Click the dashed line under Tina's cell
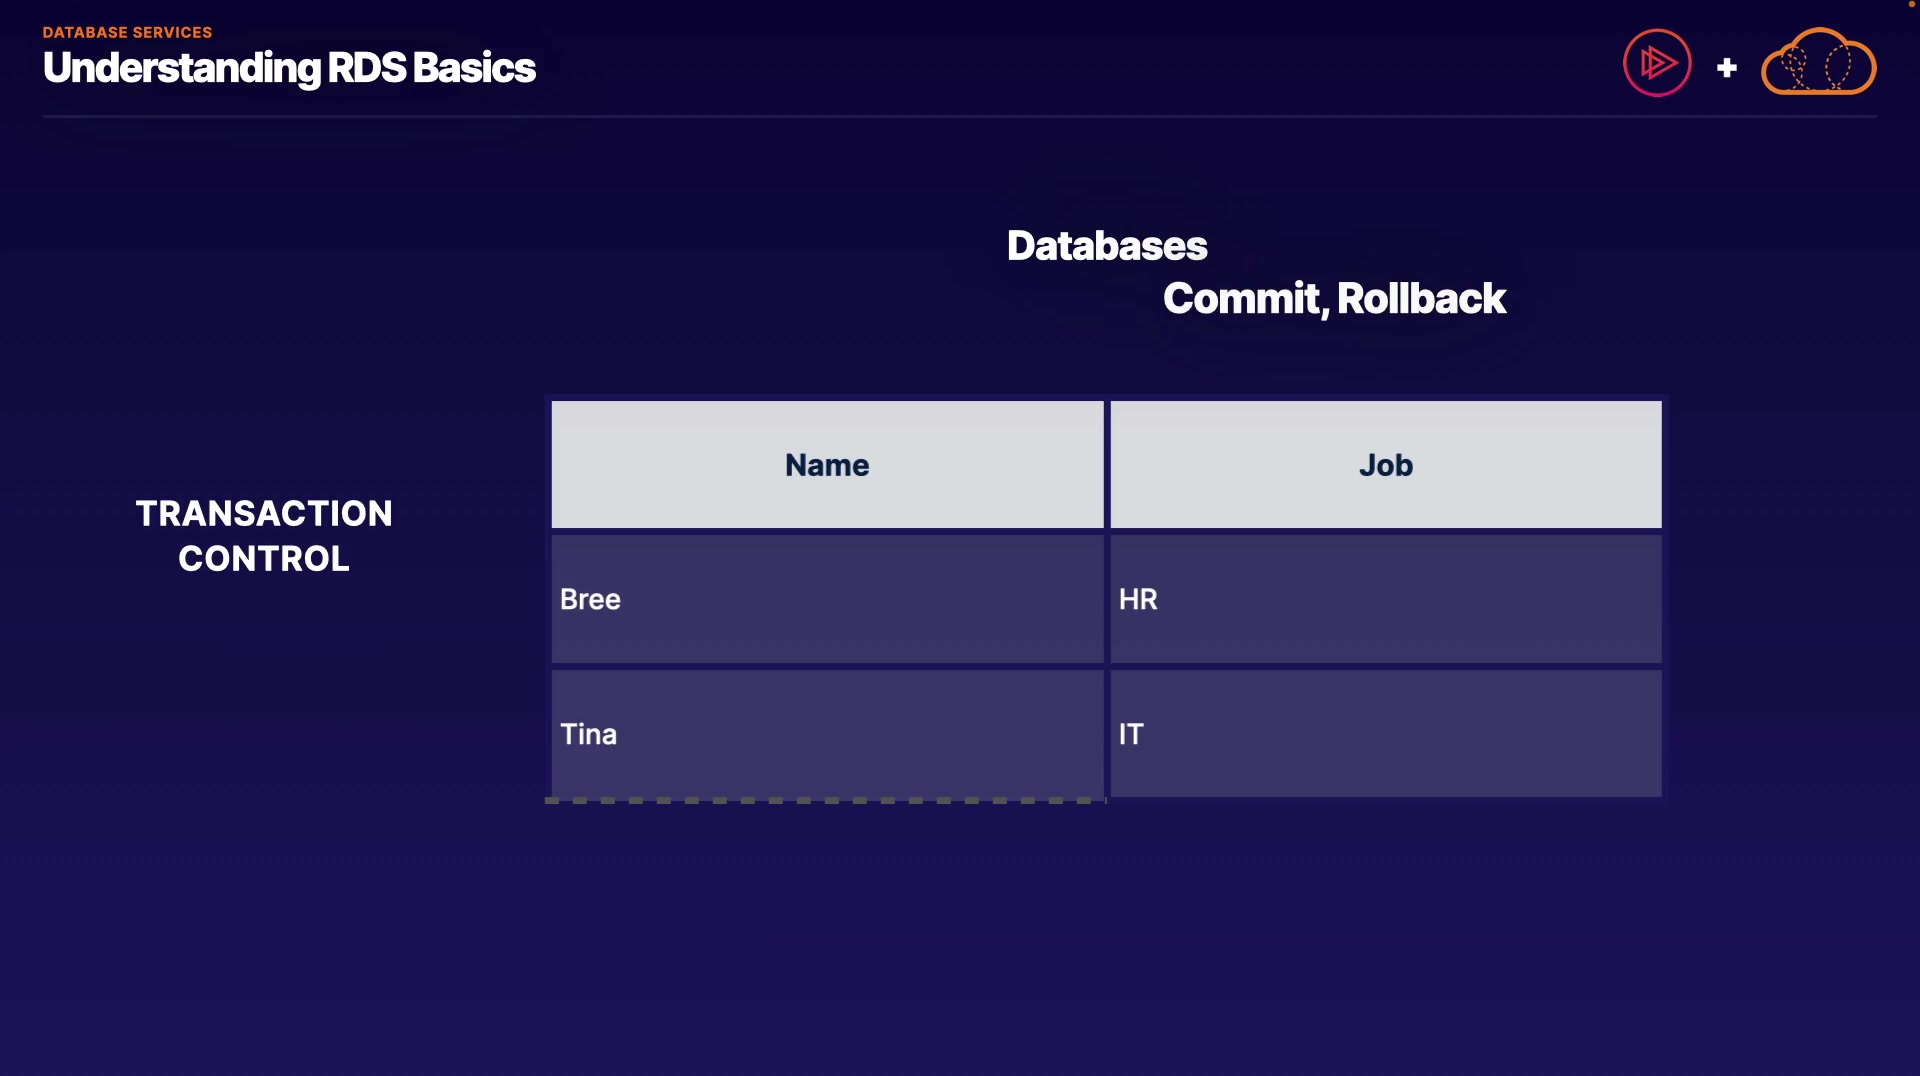1920x1076 pixels. 825,800
